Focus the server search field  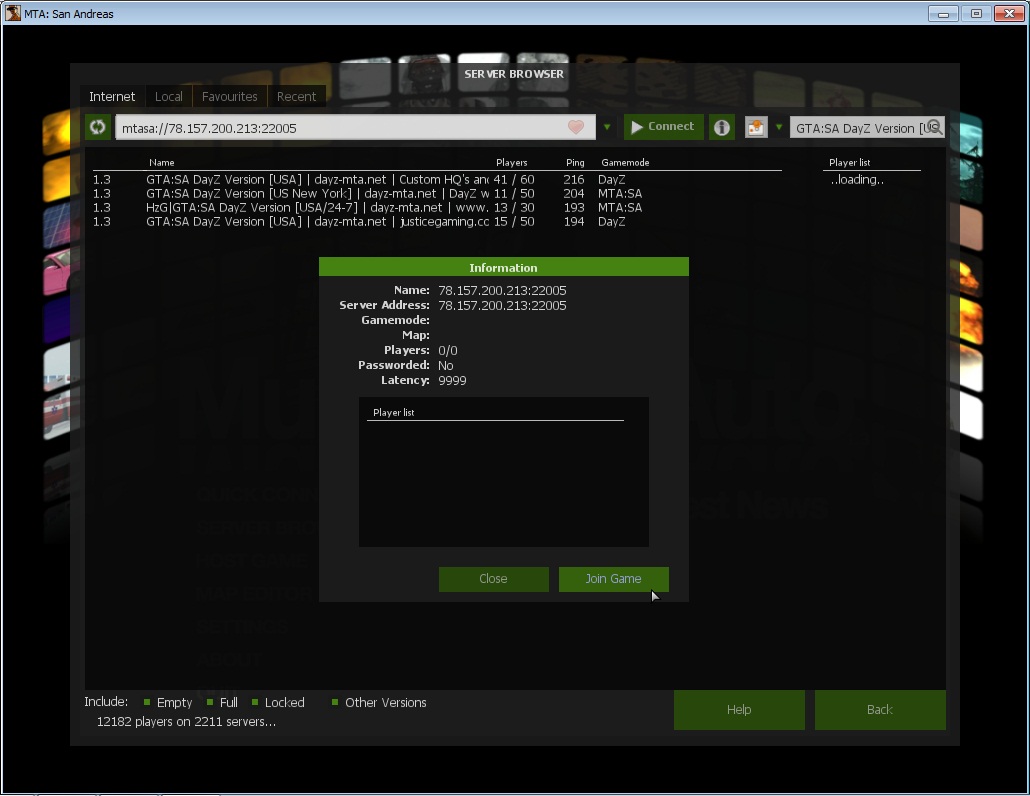(866, 128)
